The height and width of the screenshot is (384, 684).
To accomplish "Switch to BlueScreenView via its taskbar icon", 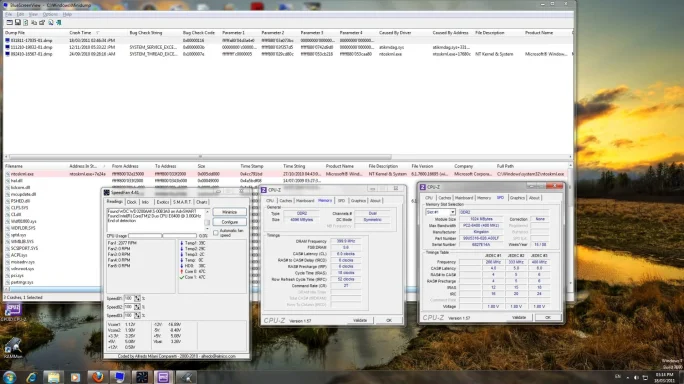I will coord(119,377).
